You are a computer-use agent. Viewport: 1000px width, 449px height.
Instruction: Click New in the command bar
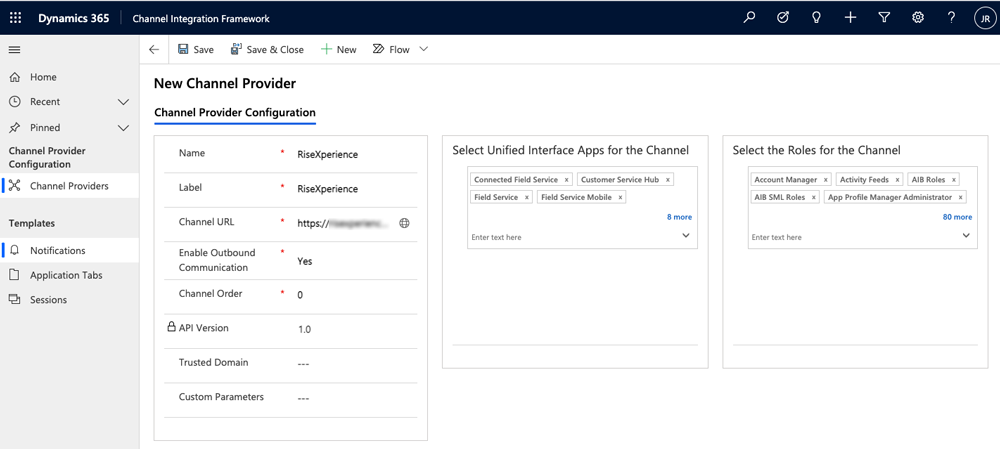339,50
